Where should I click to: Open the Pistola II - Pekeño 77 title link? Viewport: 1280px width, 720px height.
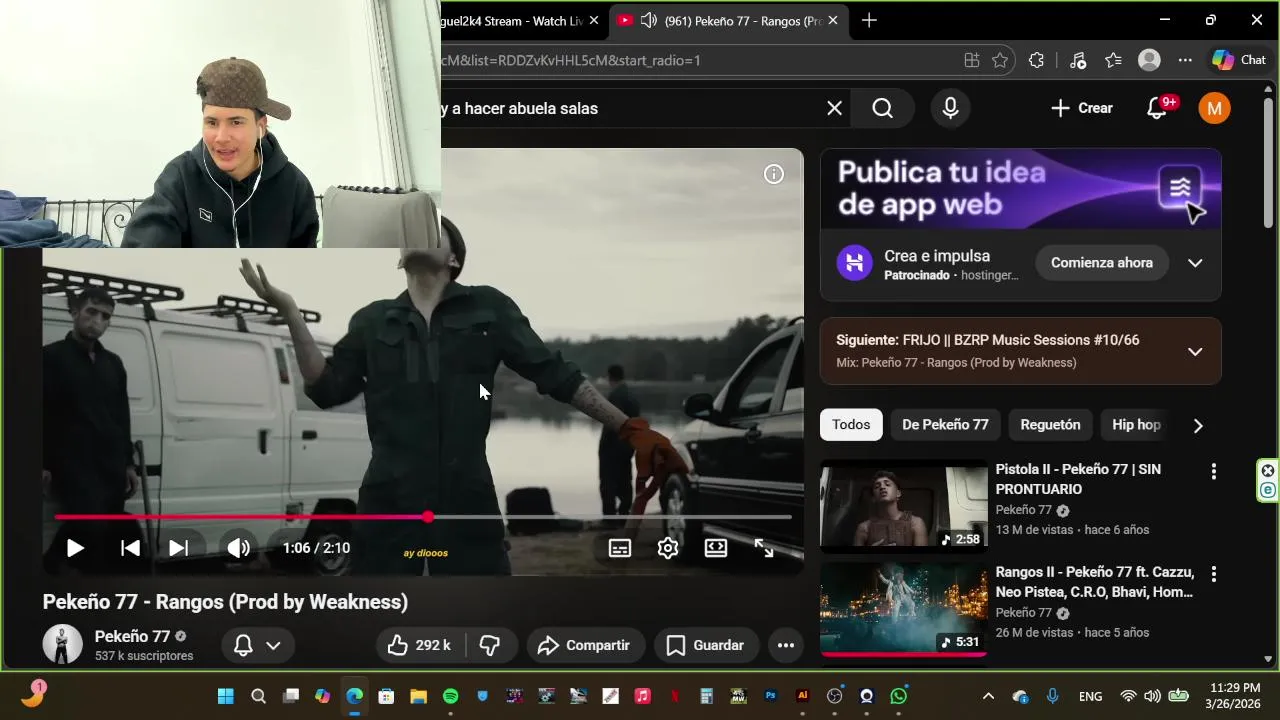[1078, 479]
